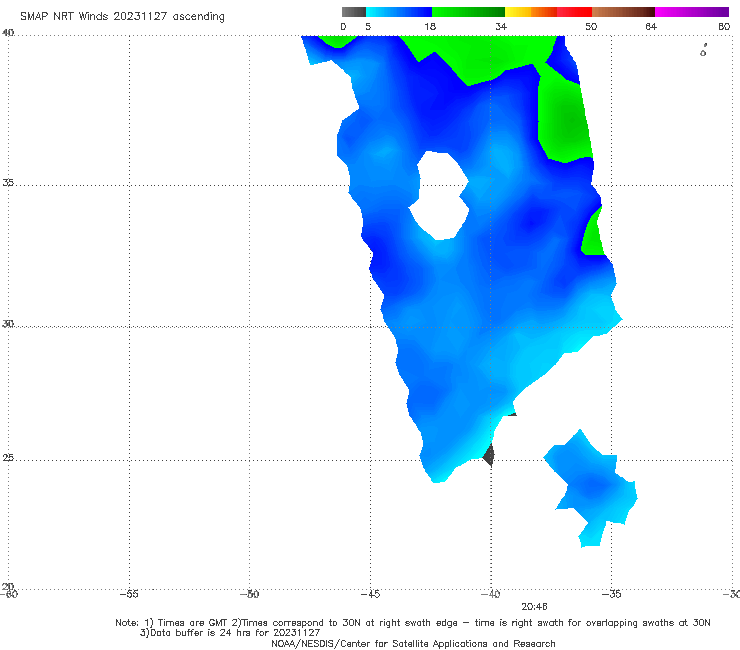Click the color scale label 64
This screenshot has width=740, height=650.
[651, 26]
